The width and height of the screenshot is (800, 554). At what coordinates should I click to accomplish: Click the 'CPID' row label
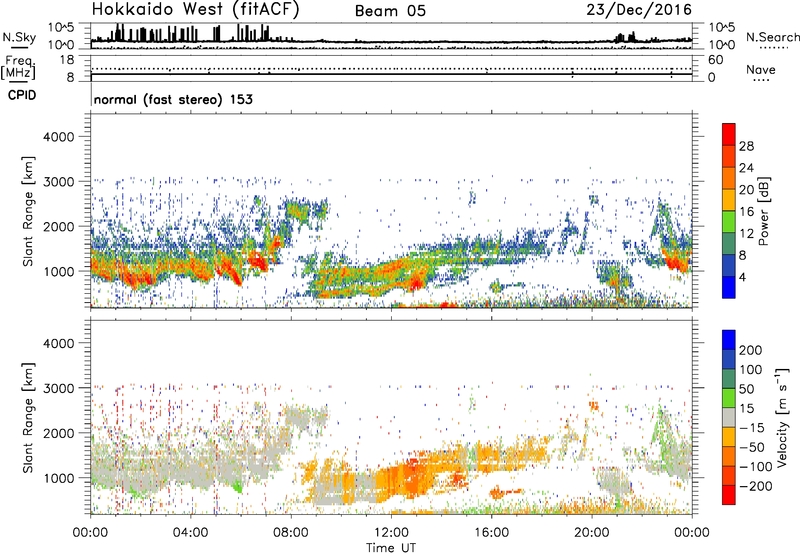coord(22,95)
